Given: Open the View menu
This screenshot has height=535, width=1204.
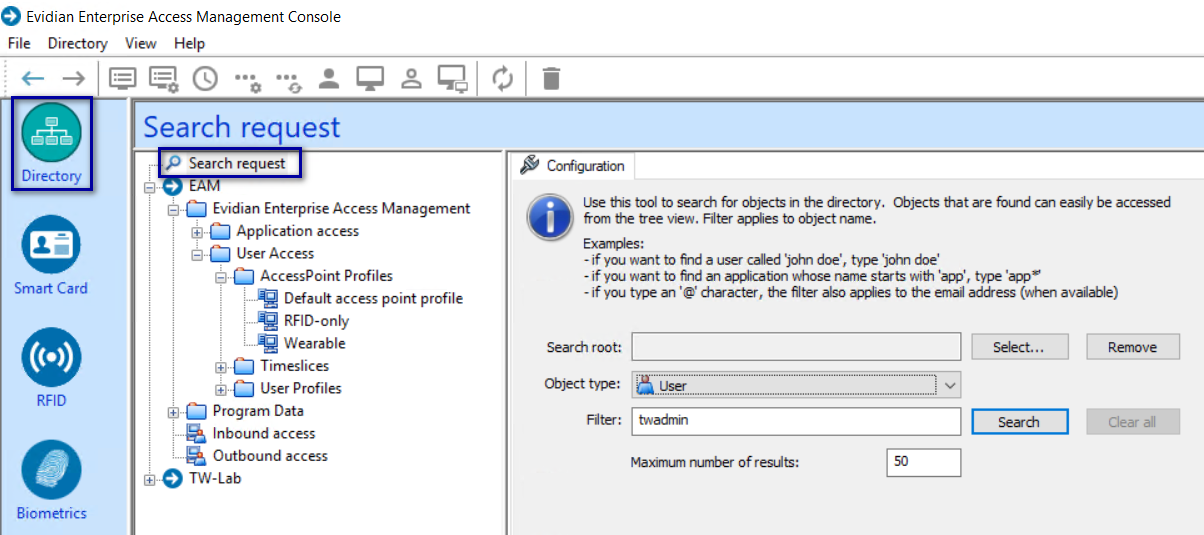Looking at the screenshot, I should click(140, 43).
